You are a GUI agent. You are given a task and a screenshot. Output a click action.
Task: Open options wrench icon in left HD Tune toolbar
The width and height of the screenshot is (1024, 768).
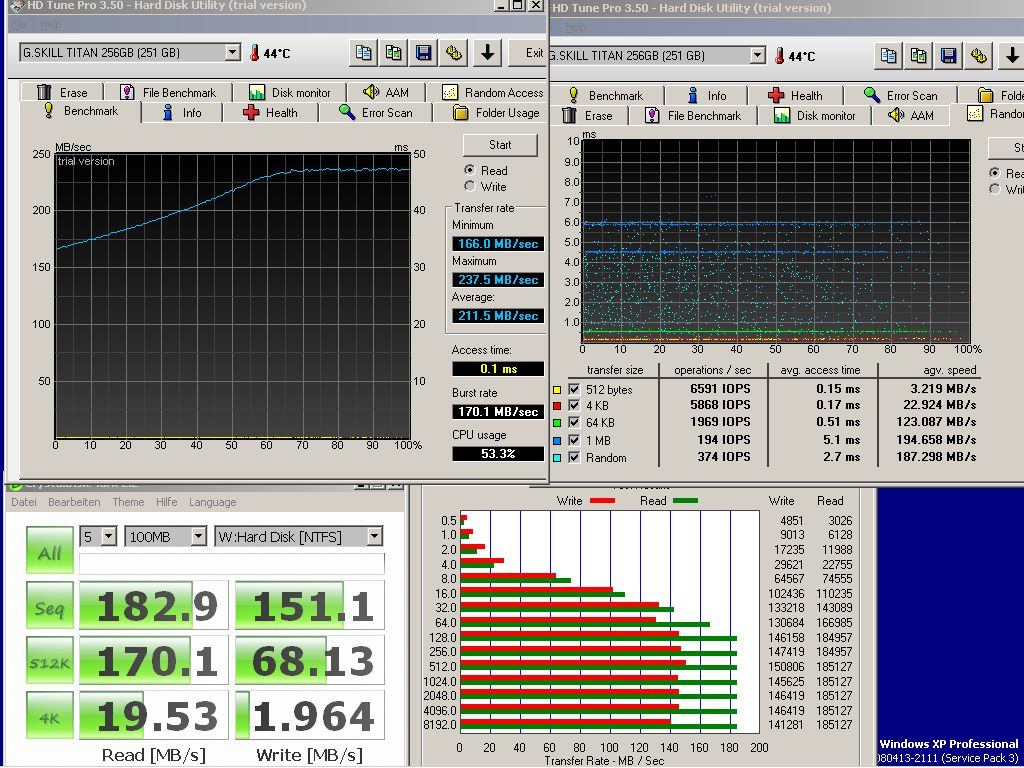tap(455, 52)
